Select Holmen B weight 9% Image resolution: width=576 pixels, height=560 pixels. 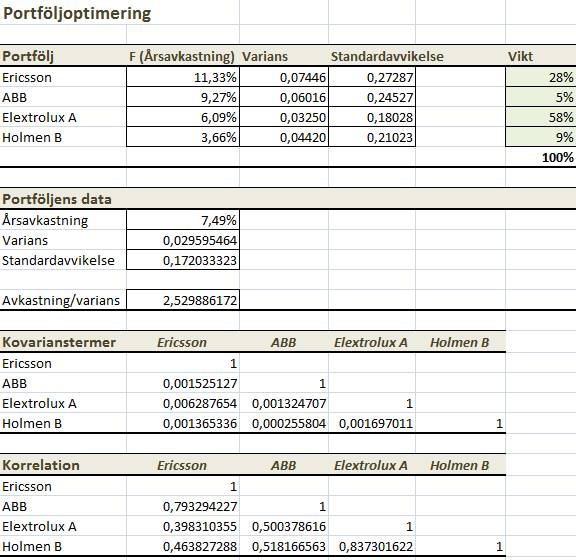(x=541, y=137)
